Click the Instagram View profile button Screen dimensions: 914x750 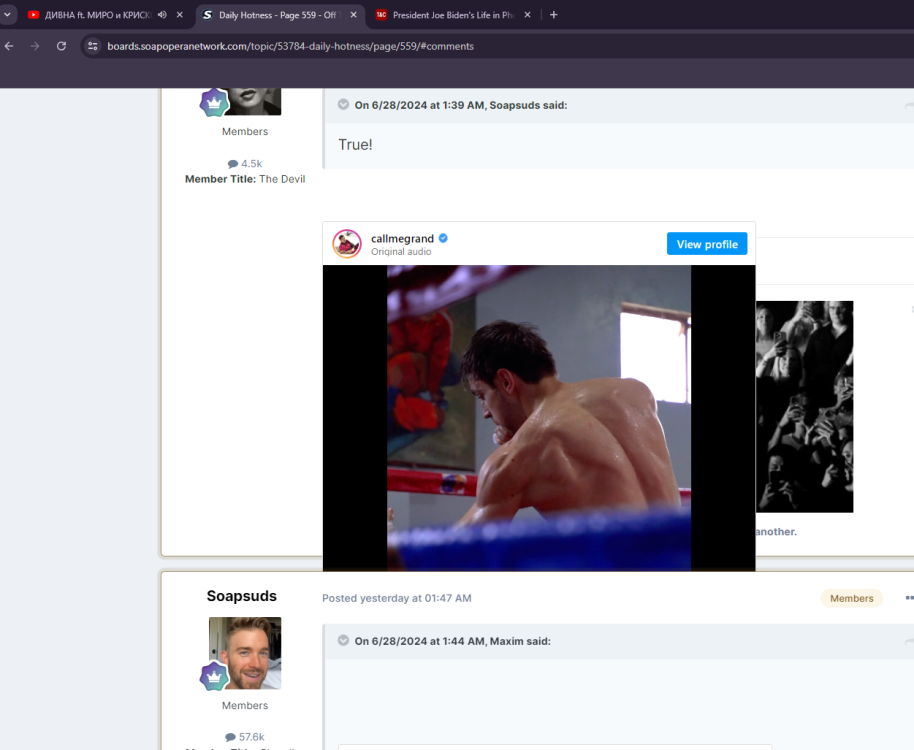tap(706, 244)
